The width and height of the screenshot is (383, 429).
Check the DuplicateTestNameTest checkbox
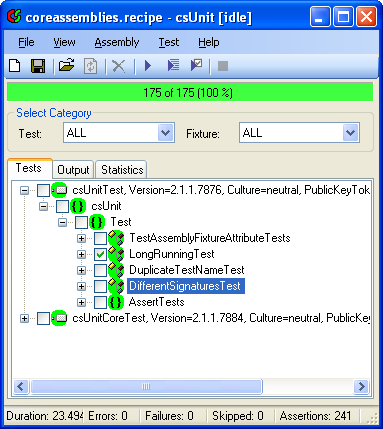pos(100,270)
